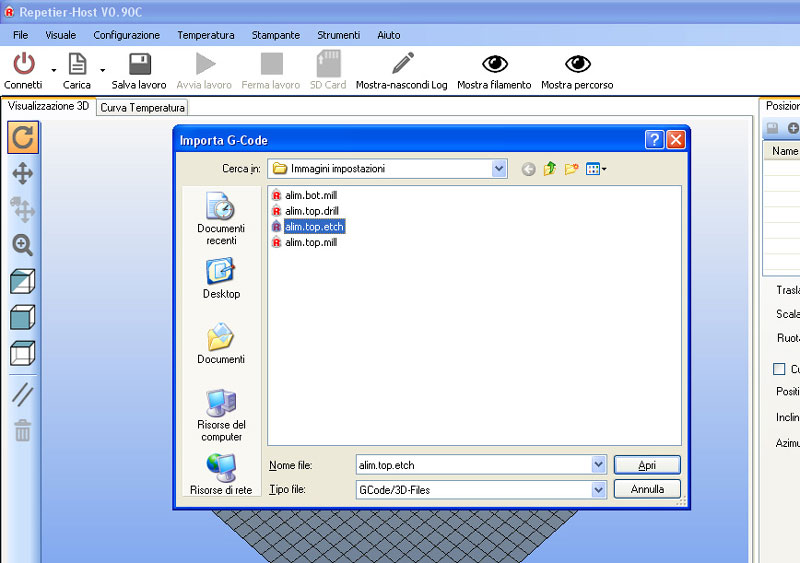The height and width of the screenshot is (563, 800).
Task: Select the move object tool
Action: [x=23, y=209]
